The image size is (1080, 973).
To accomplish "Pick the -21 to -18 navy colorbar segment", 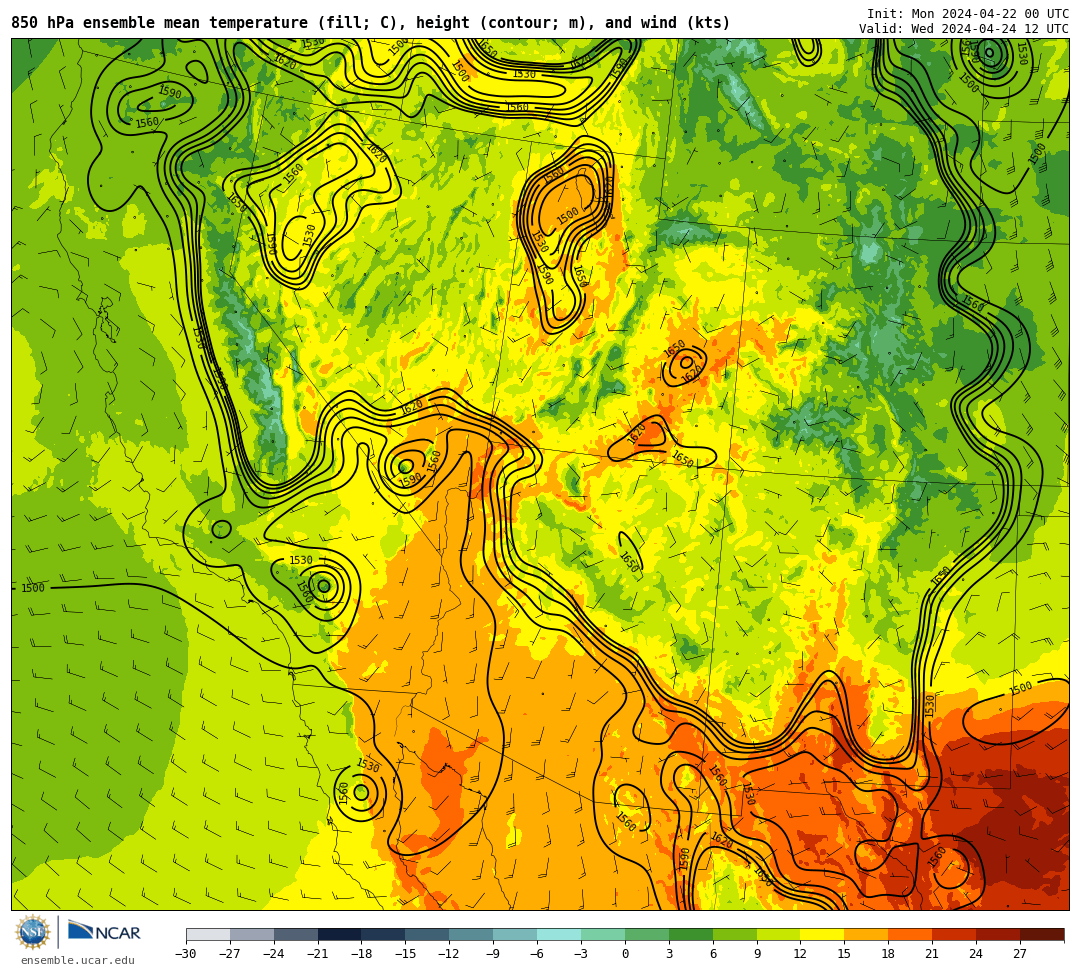I will (x=340, y=934).
